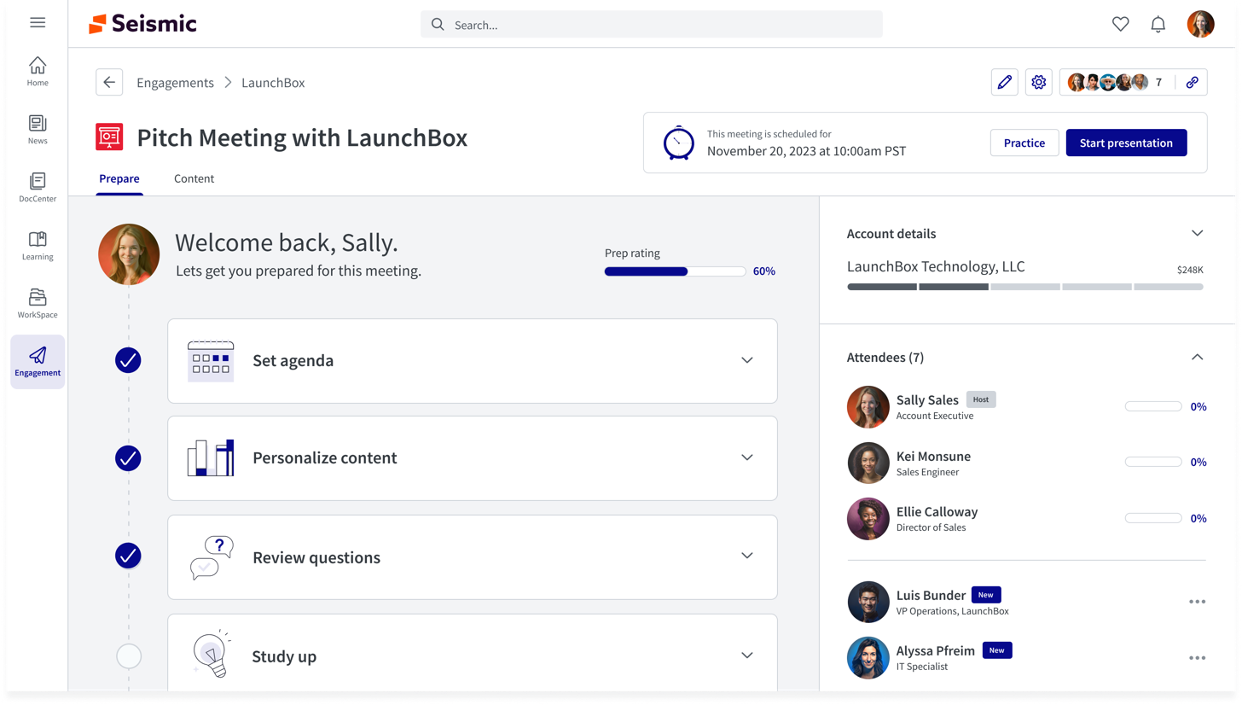The height and width of the screenshot is (706, 1242).
Task: Open options menu for Luis Bunder
Action: tap(1197, 602)
